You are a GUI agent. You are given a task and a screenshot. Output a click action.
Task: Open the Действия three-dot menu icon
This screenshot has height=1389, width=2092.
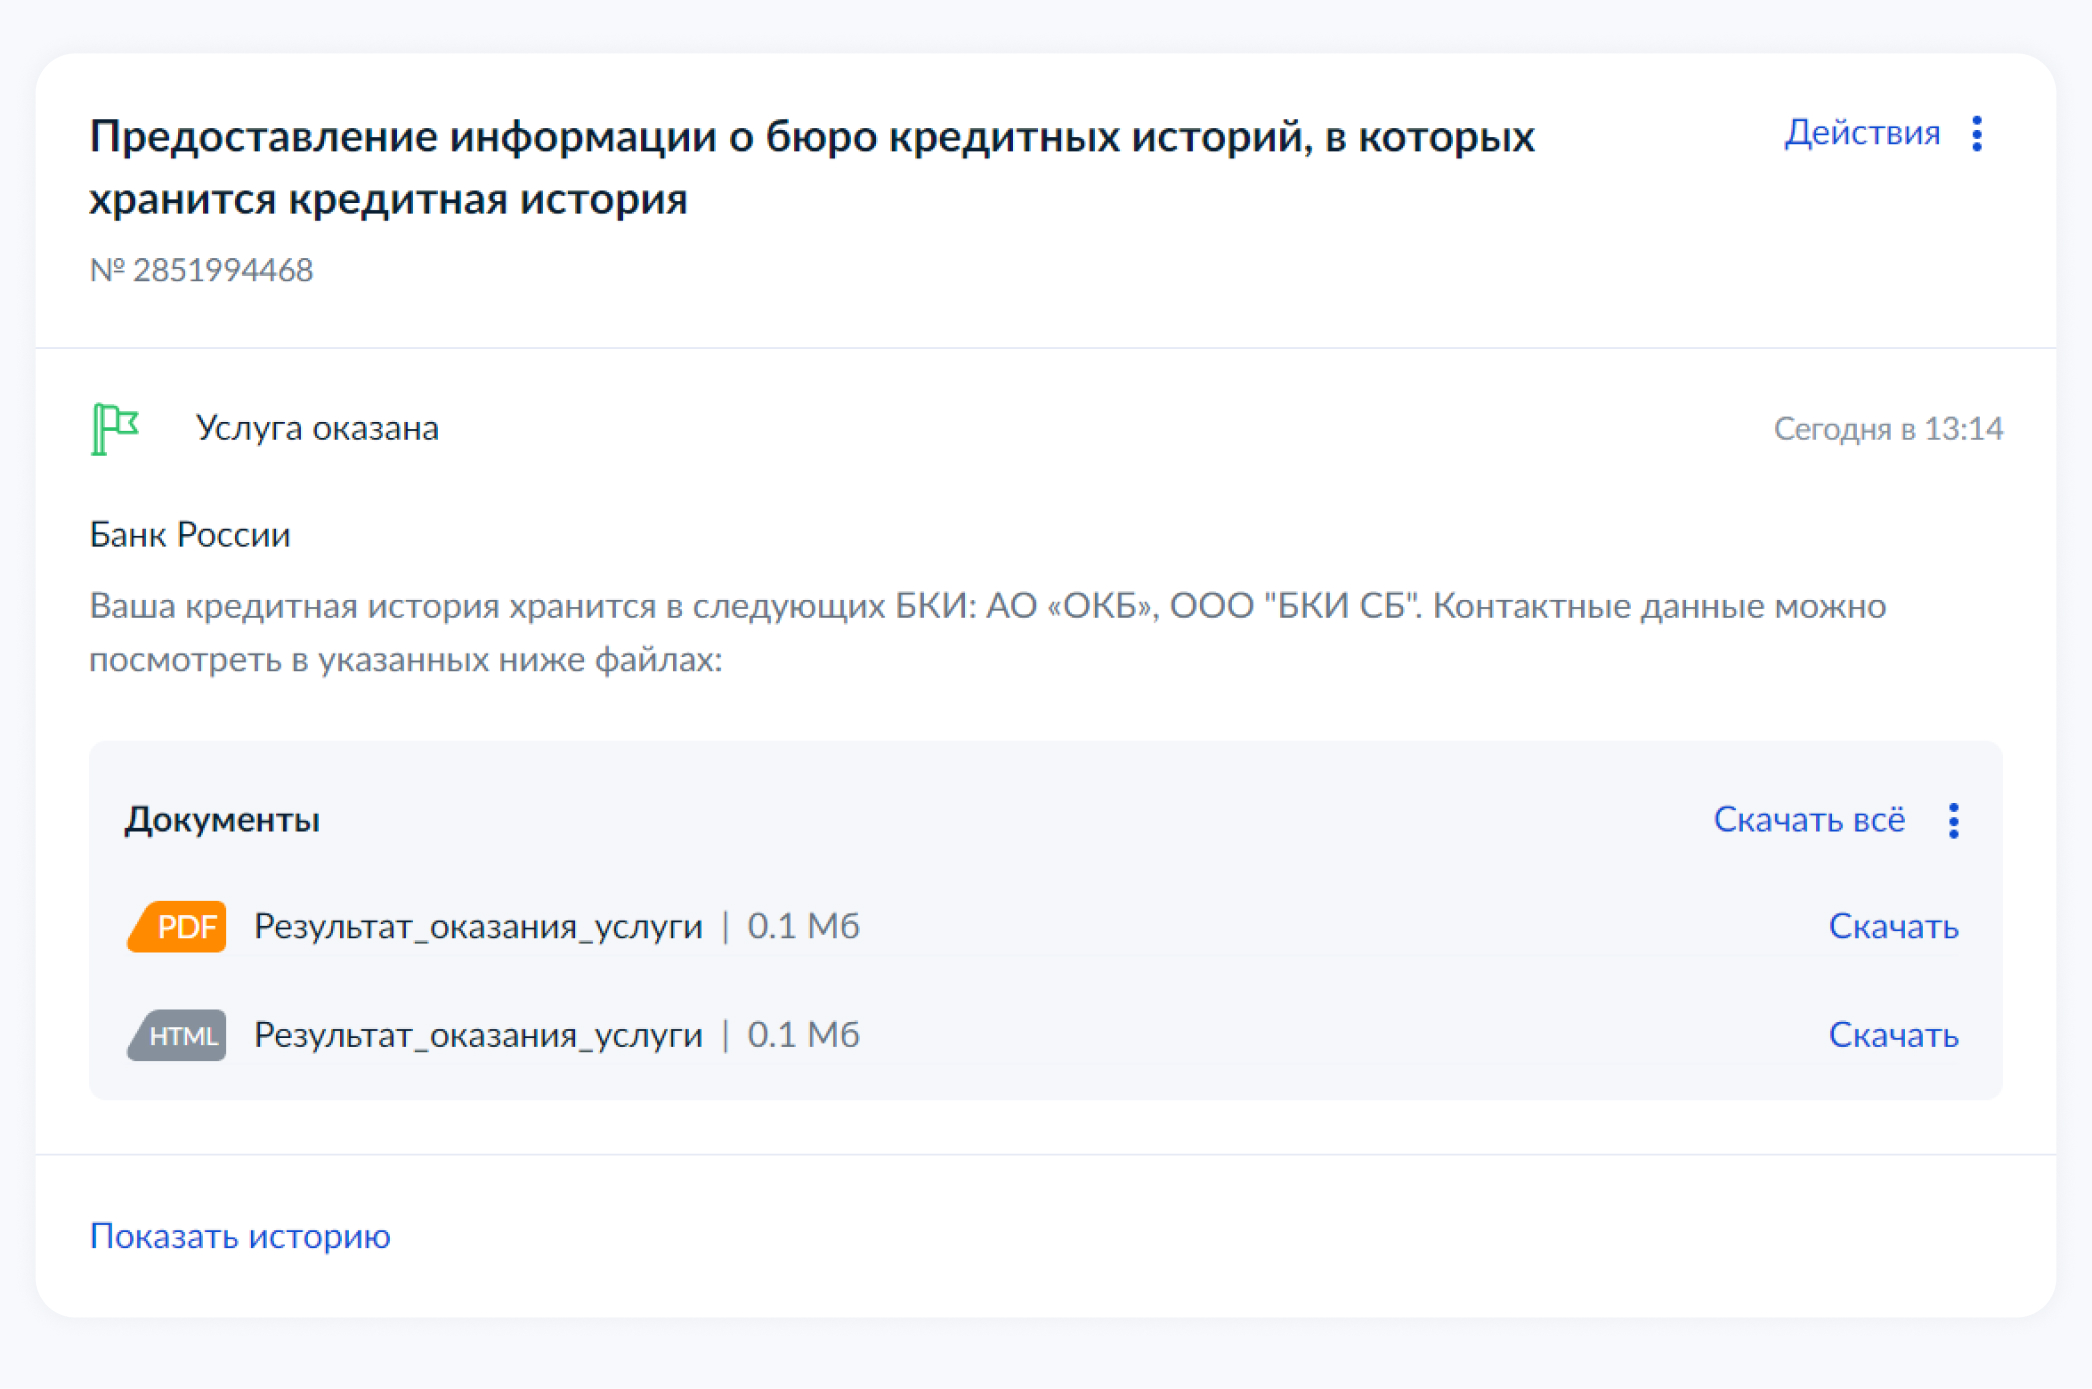[1977, 133]
